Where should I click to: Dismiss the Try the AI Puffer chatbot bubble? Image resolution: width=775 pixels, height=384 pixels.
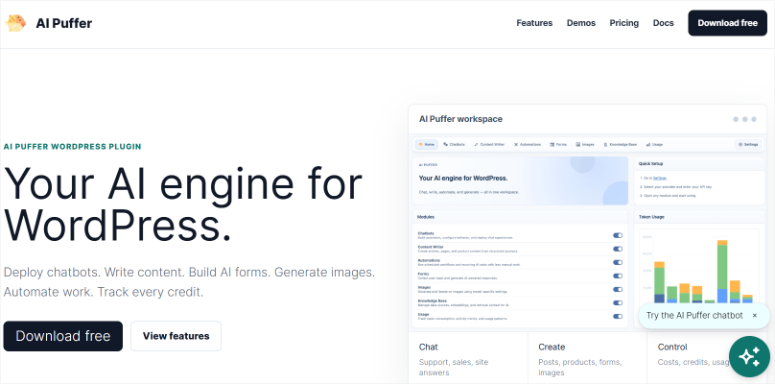754,315
